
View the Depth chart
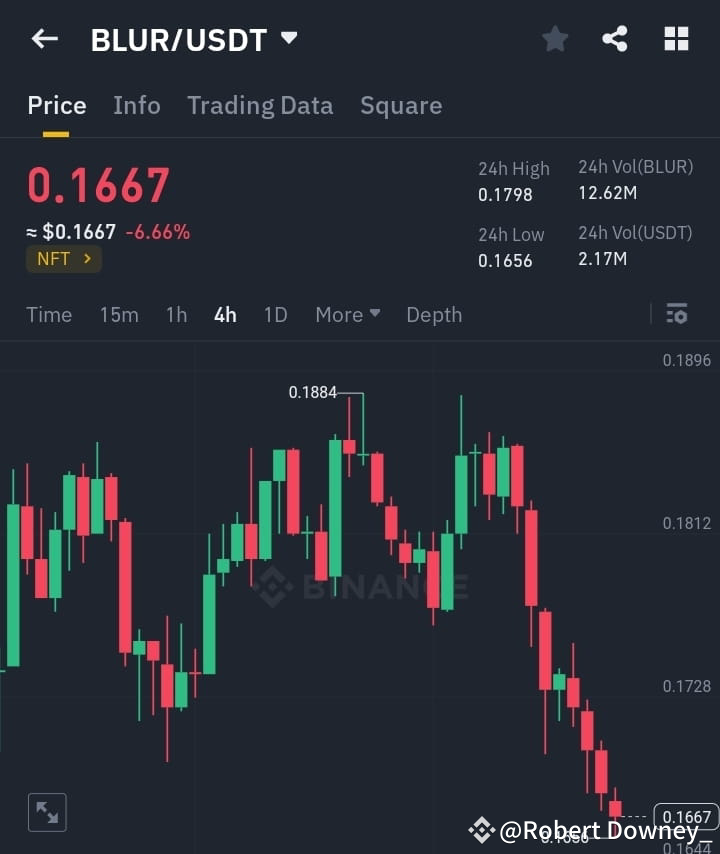[x=434, y=314]
